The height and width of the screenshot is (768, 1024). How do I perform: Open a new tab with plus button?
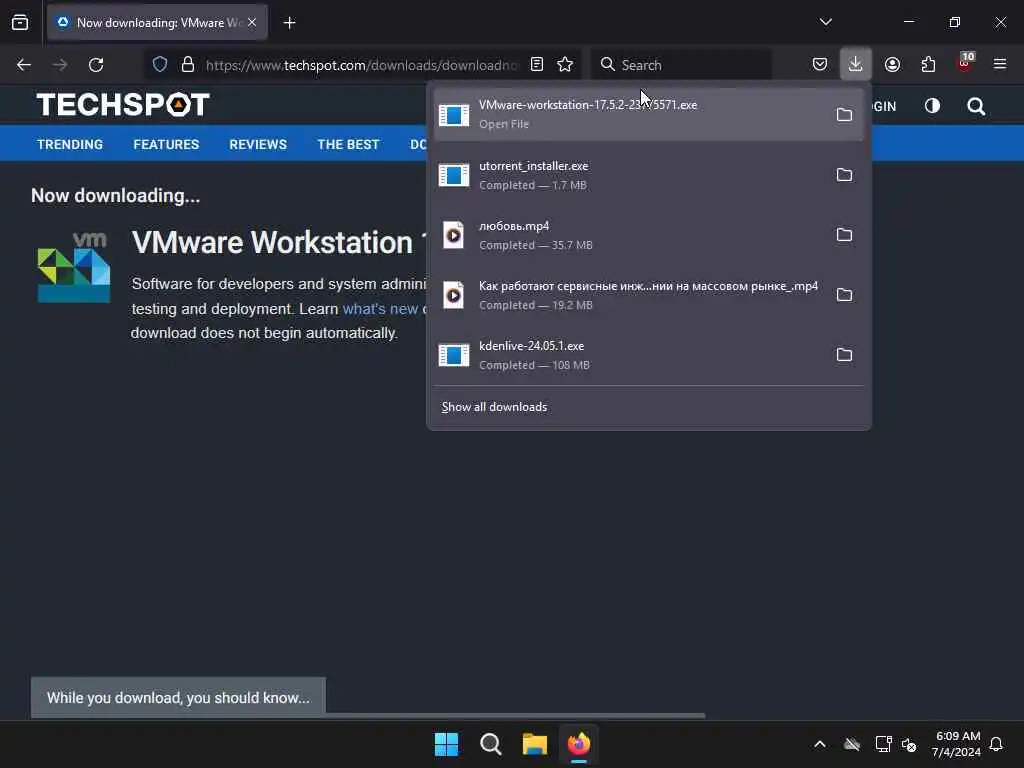289,23
